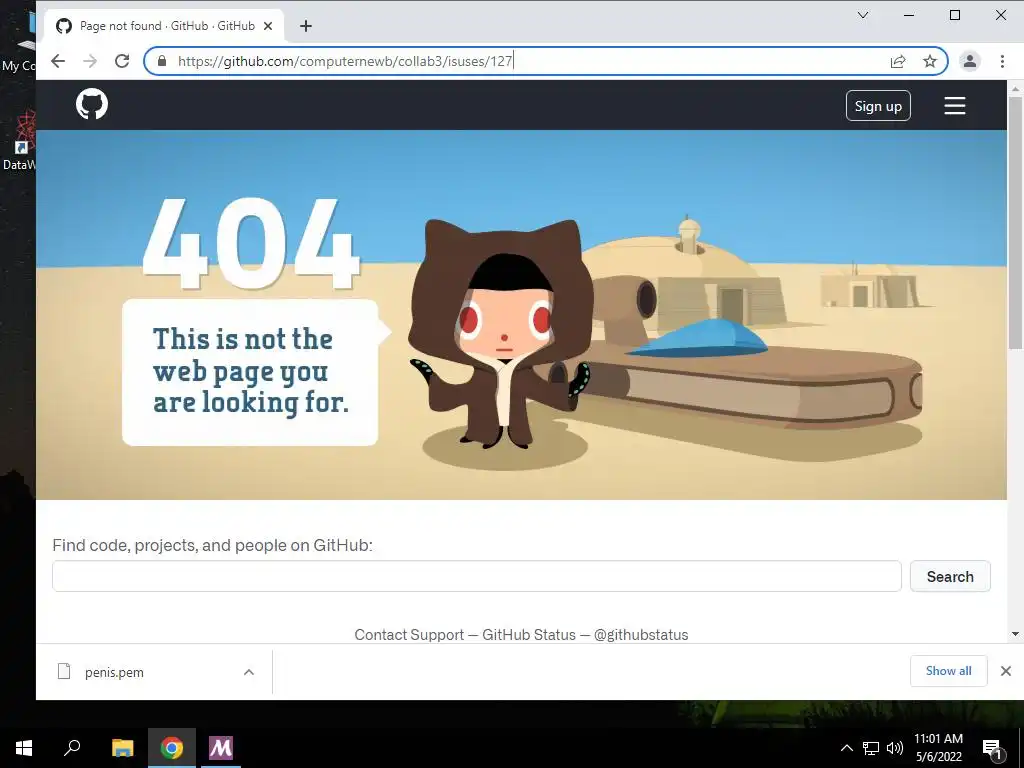Go back to the previous page
The image size is (1024, 768).
tap(58, 61)
